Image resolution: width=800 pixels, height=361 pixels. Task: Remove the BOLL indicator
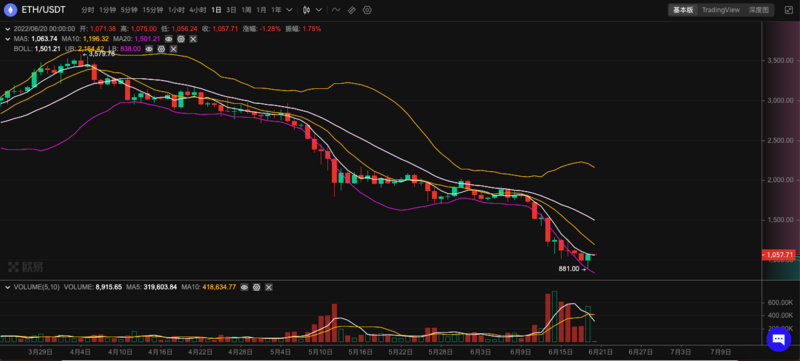tap(173, 49)
